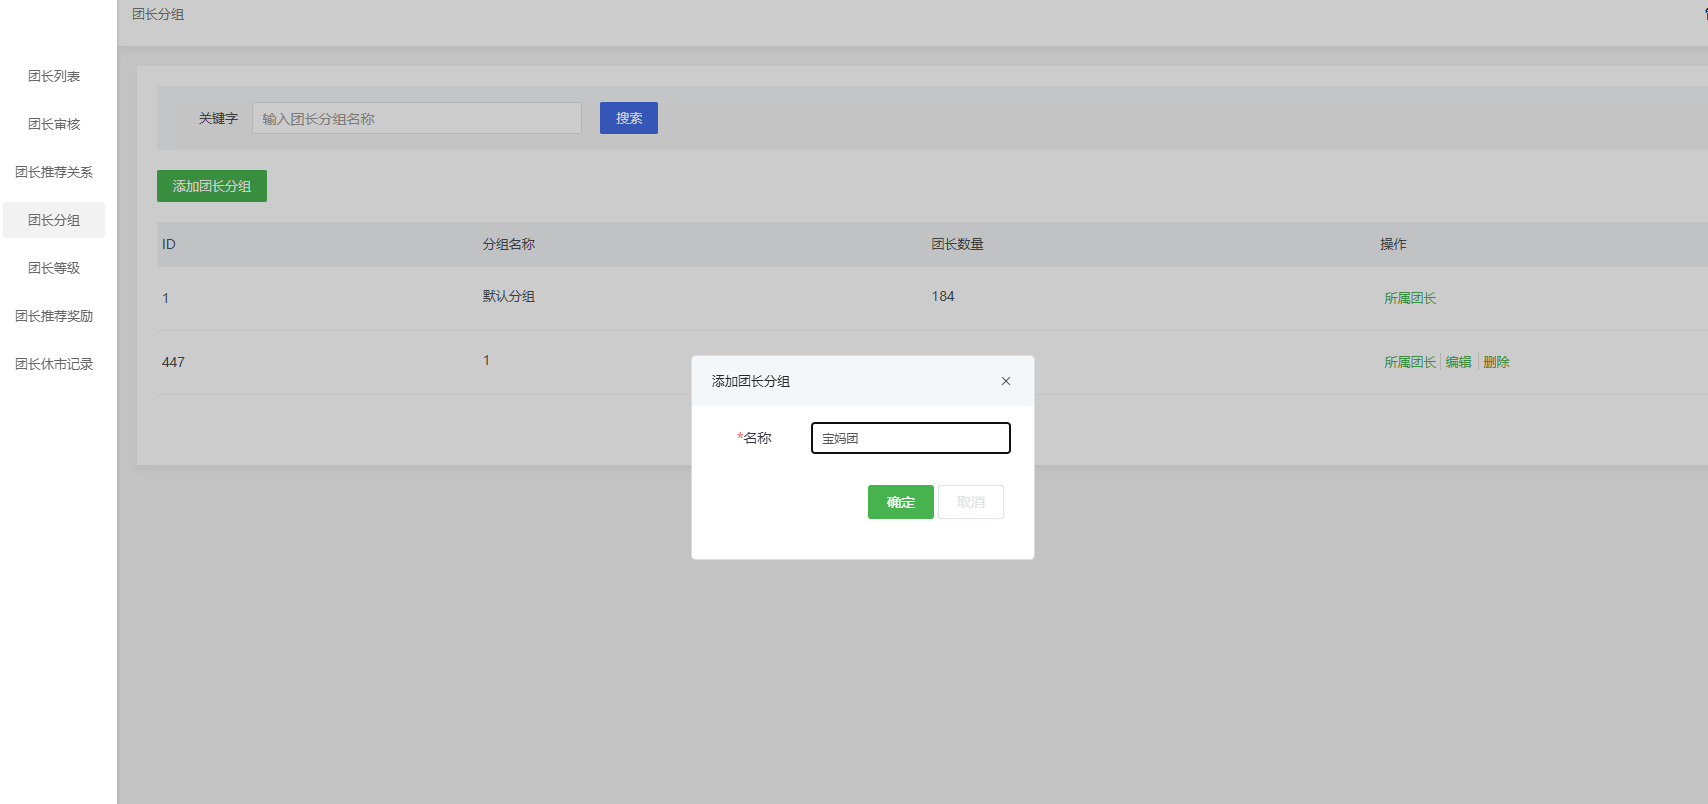Click the 关键字 group name search field
Viewport: 1708px width, 804px height.
point(416,118)
